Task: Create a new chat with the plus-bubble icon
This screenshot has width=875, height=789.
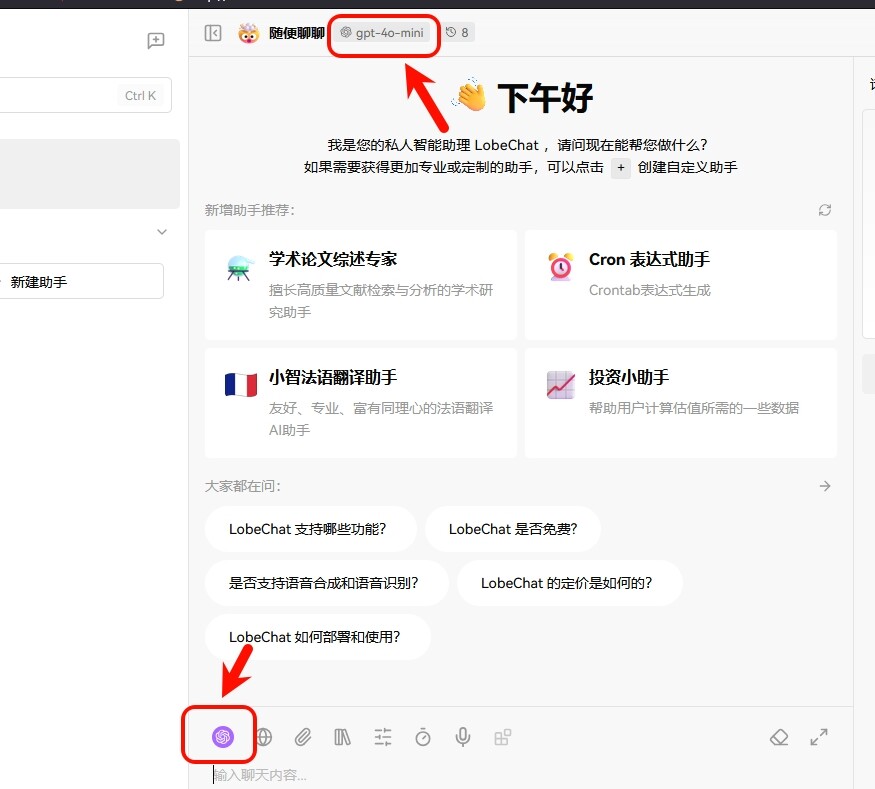Action: [x=156, y=40]
